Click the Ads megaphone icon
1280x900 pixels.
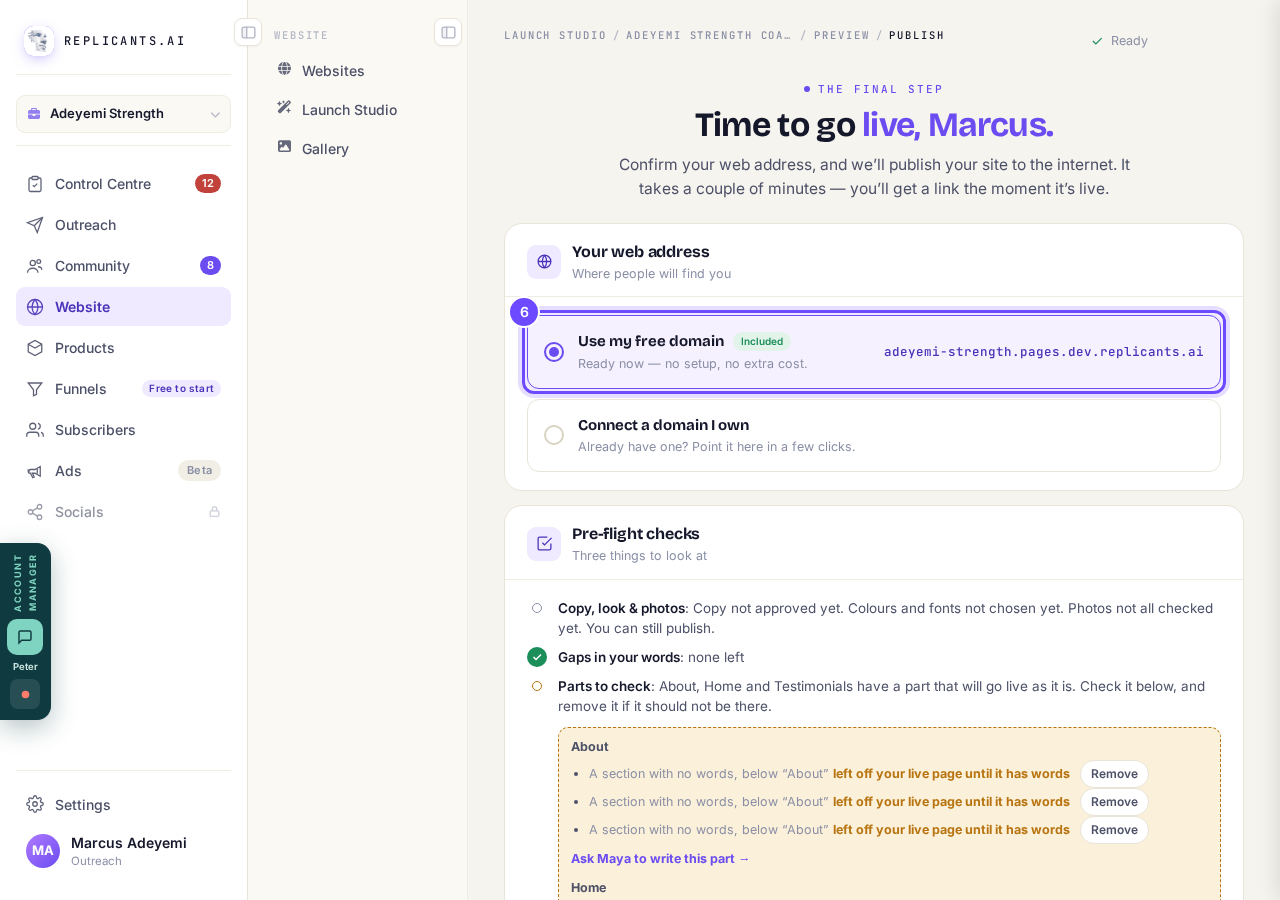[35, 471]
